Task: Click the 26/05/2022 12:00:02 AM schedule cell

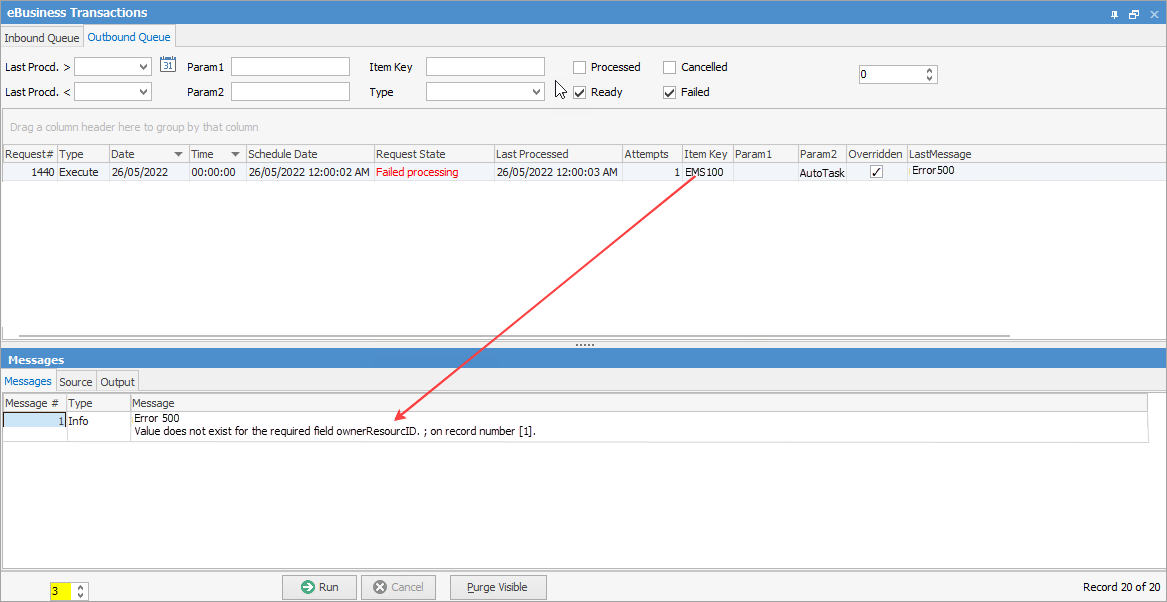Action: (310, 172)
